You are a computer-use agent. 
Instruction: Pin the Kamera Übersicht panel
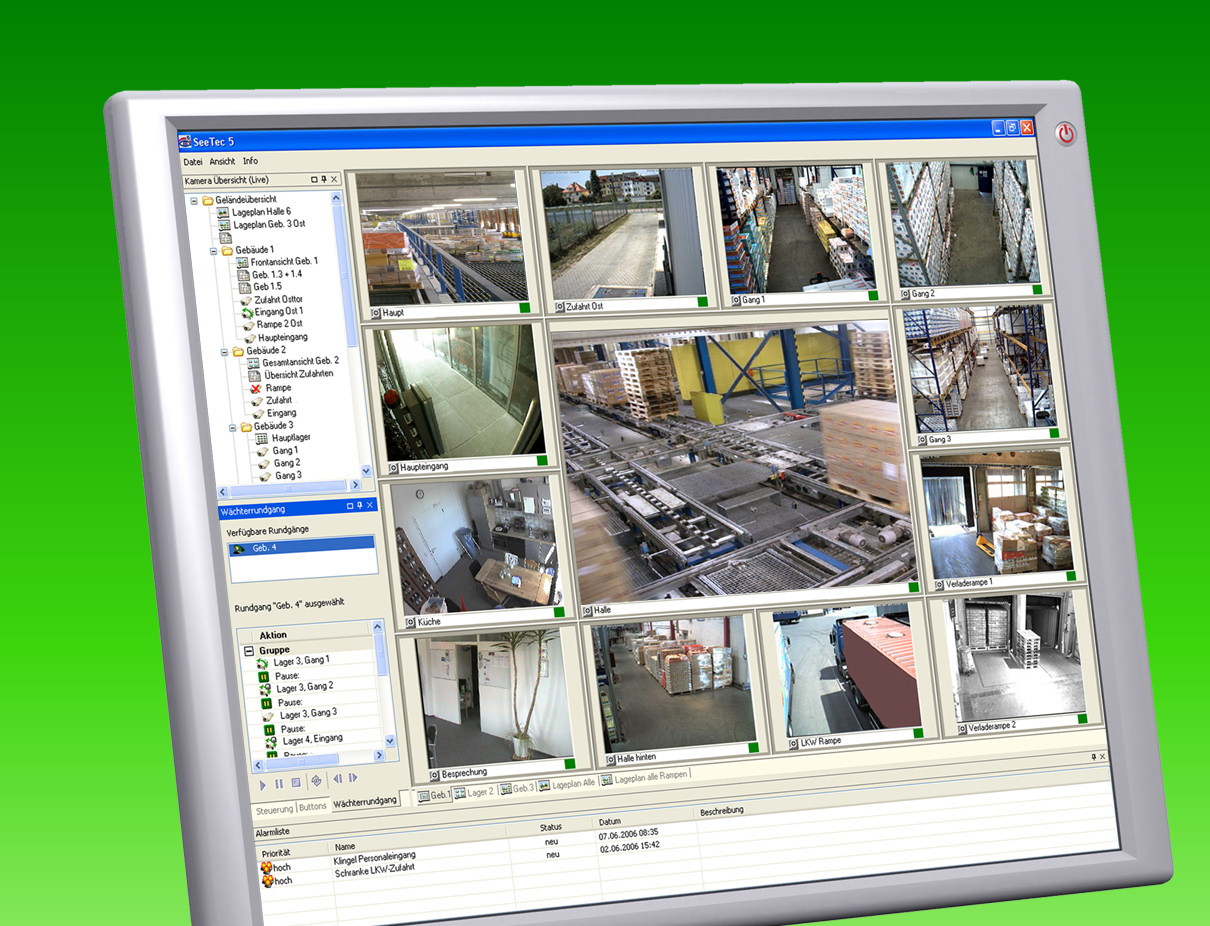tap(323, 179)
